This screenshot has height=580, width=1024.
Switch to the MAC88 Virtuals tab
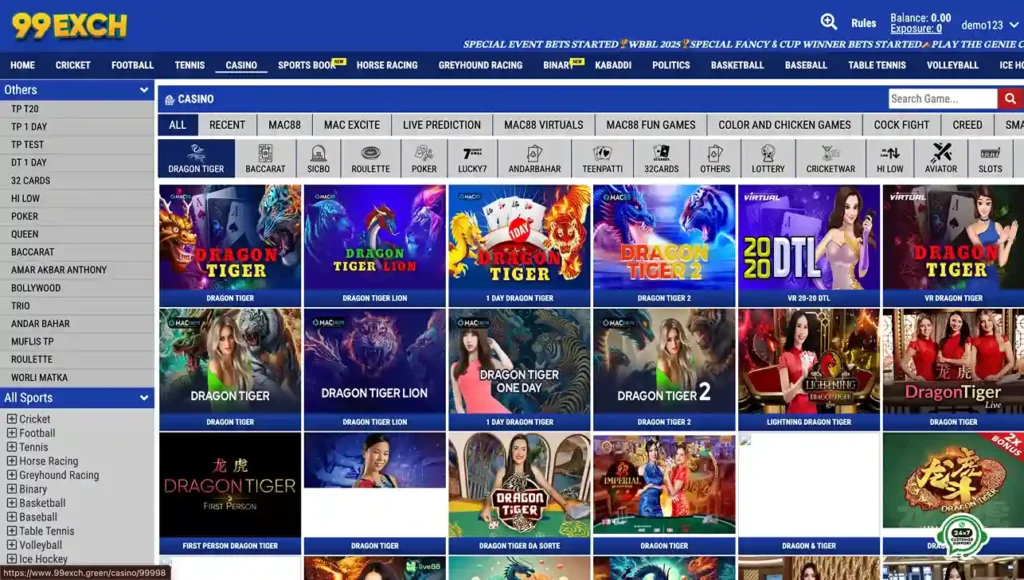(543, 125)
